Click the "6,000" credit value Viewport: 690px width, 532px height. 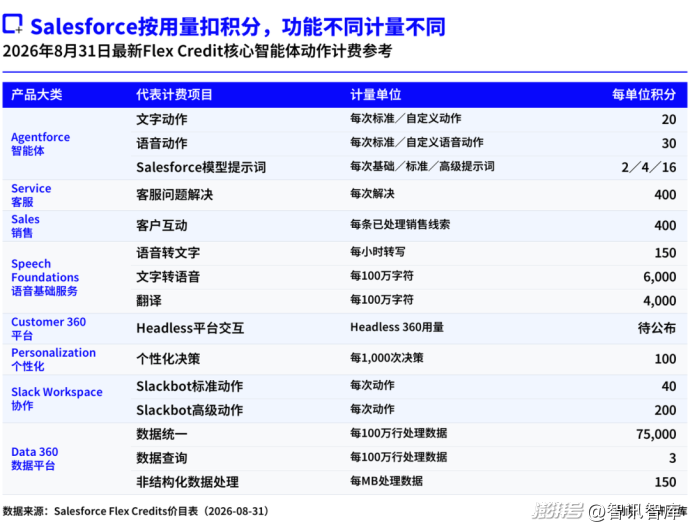point(660,277)
